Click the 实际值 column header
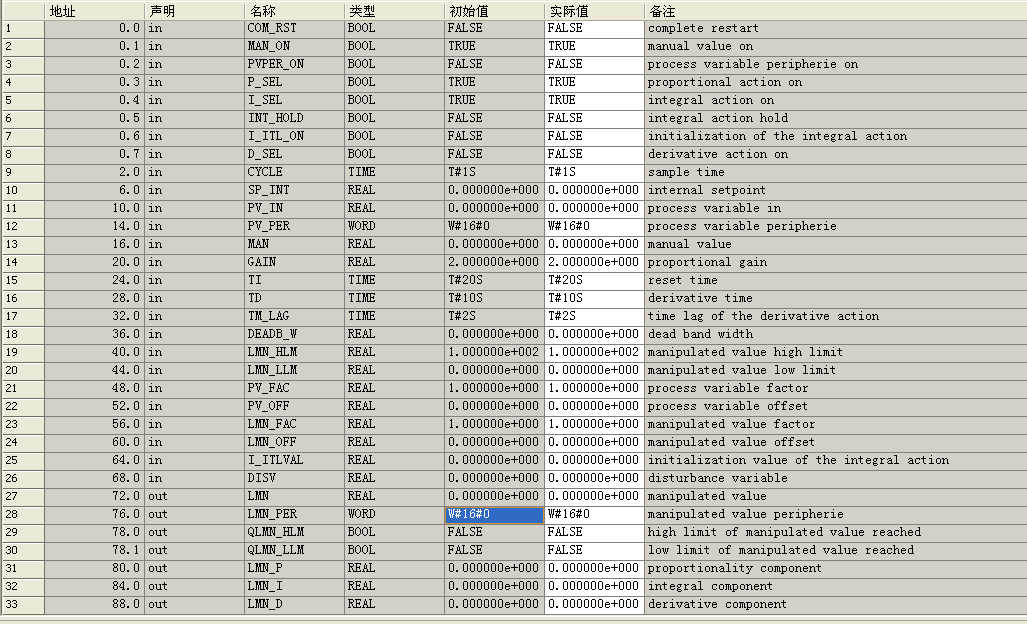Image resolution: width=1027 pixels, height=624 pixels. 594,10
